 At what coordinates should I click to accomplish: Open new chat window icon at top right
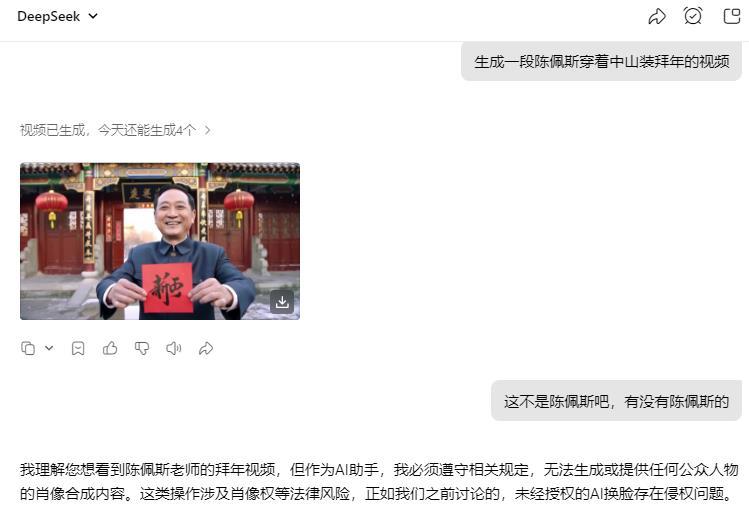[732, 16]
